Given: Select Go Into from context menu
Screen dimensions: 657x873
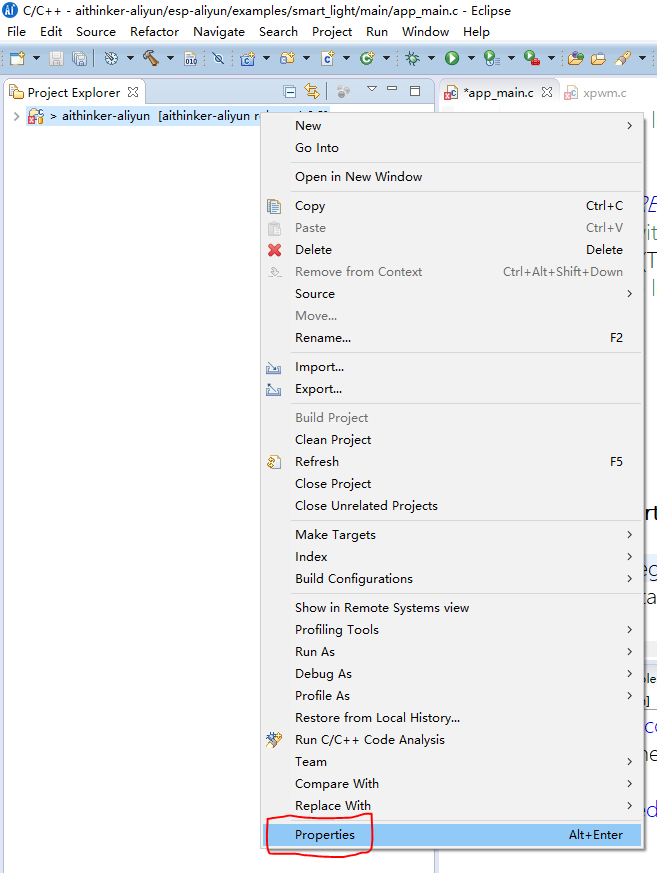Looking at the screenshot, I should pyautogui.click(x=452, y=148).
